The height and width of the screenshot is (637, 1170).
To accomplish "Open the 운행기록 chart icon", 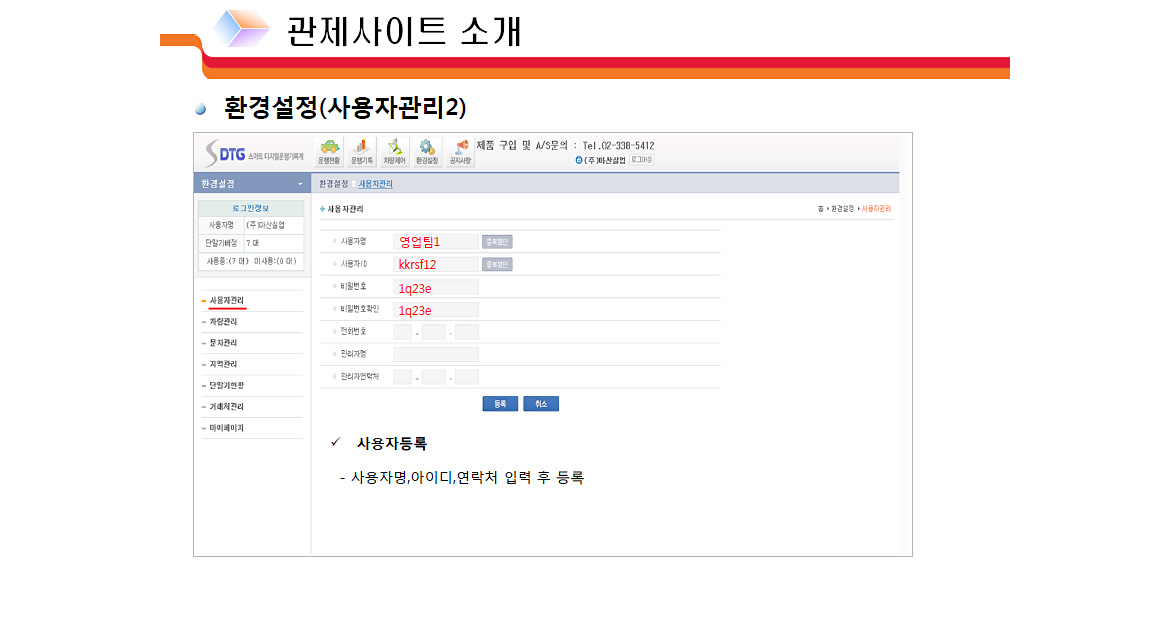I will (360, 151).
